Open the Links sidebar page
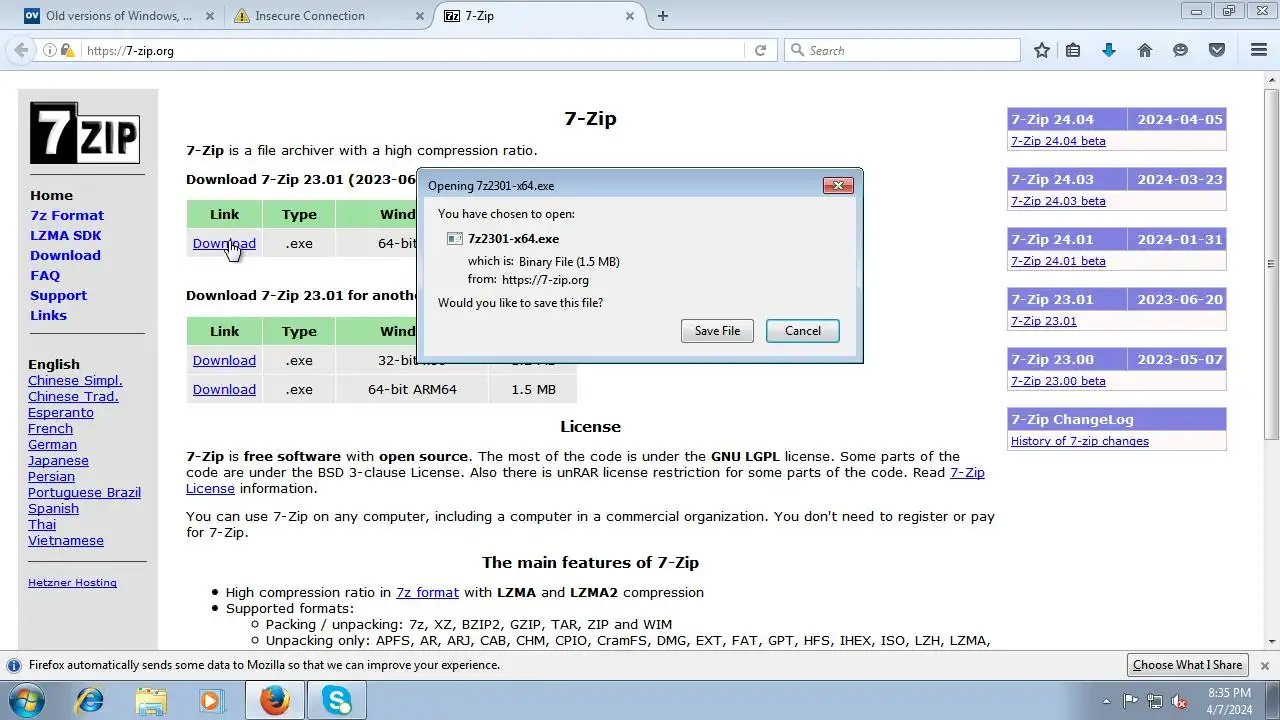The height and width of the screenshot is (720, 1280). [48, 315]
